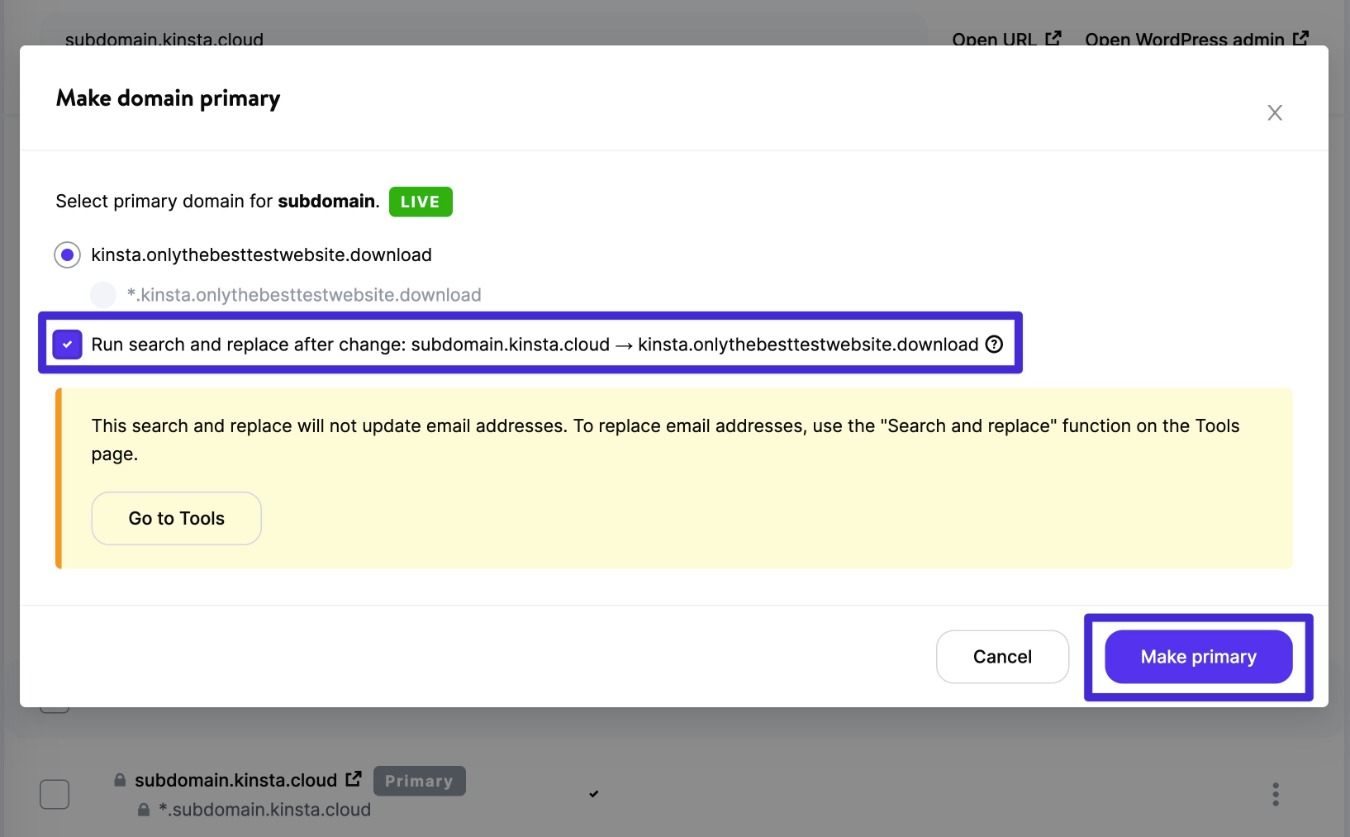Open the help tooltip beside search and replace text
Screen dimensions: 1350x837
(x=994, y=343)
